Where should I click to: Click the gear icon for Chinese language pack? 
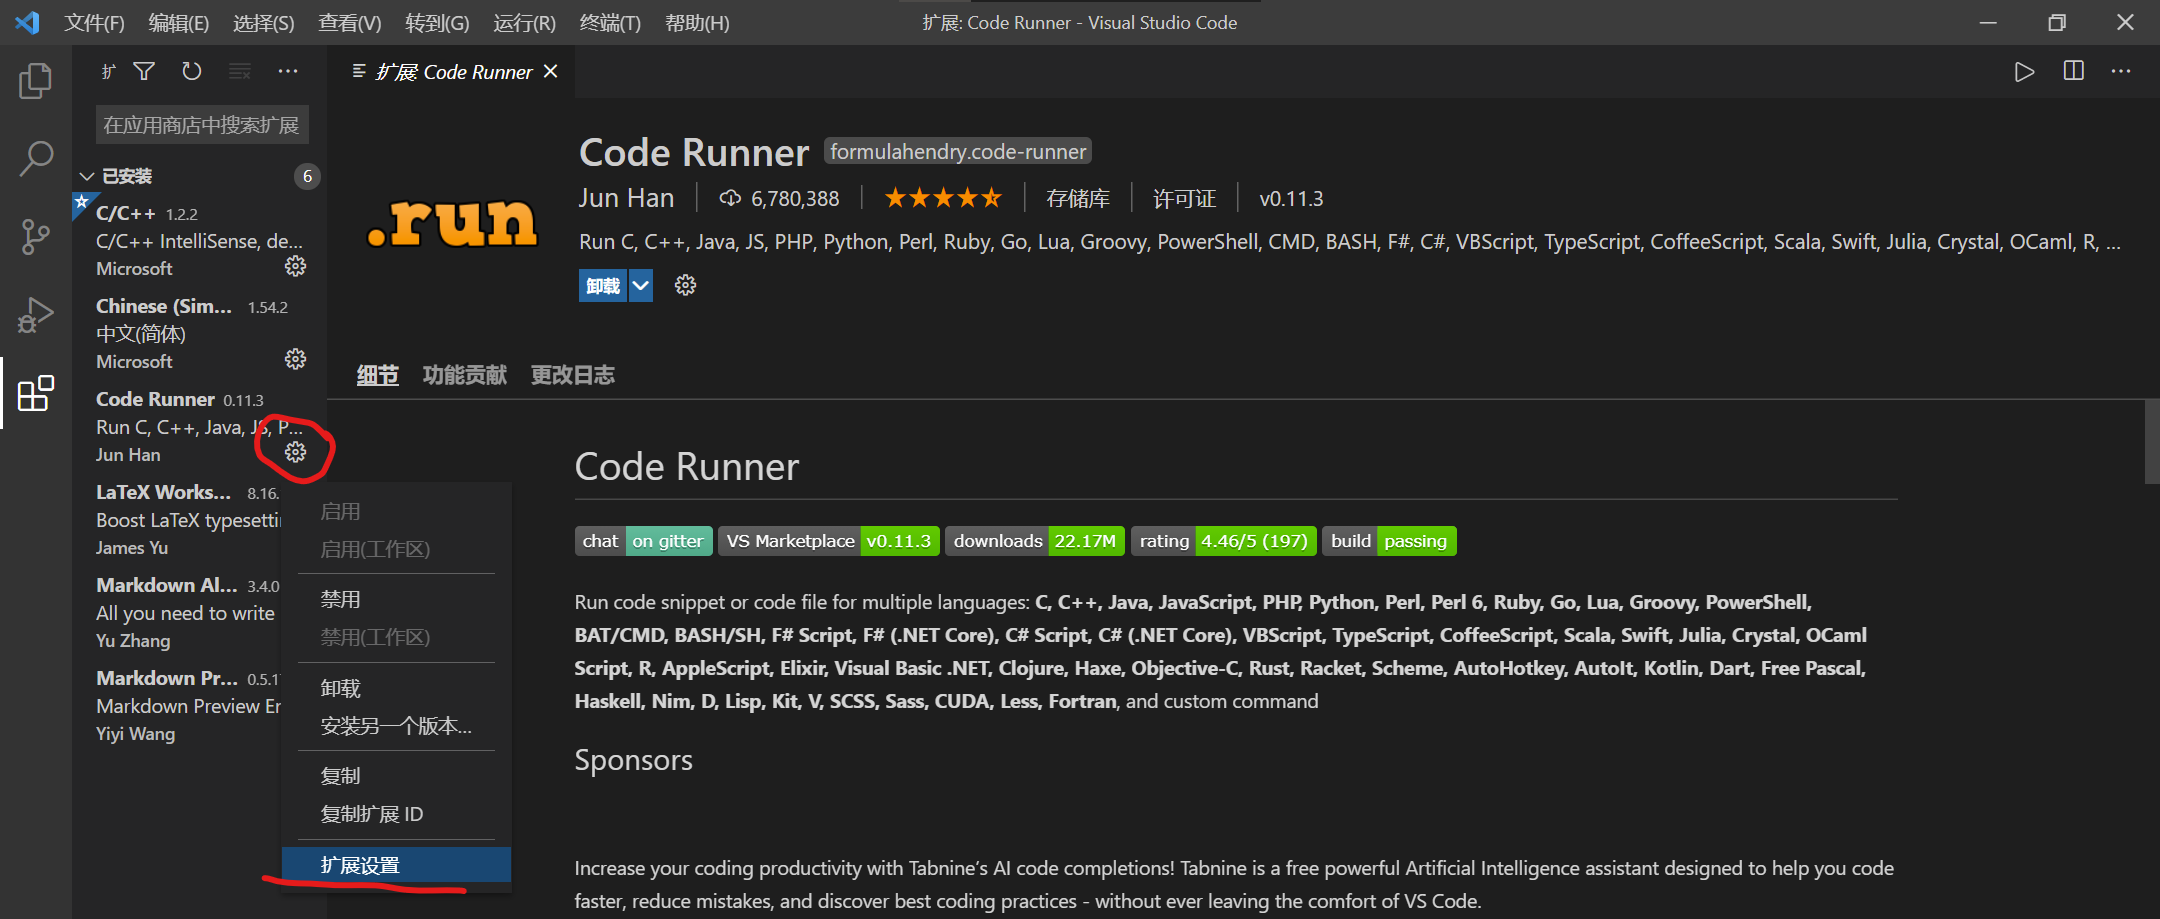(295, 359)
